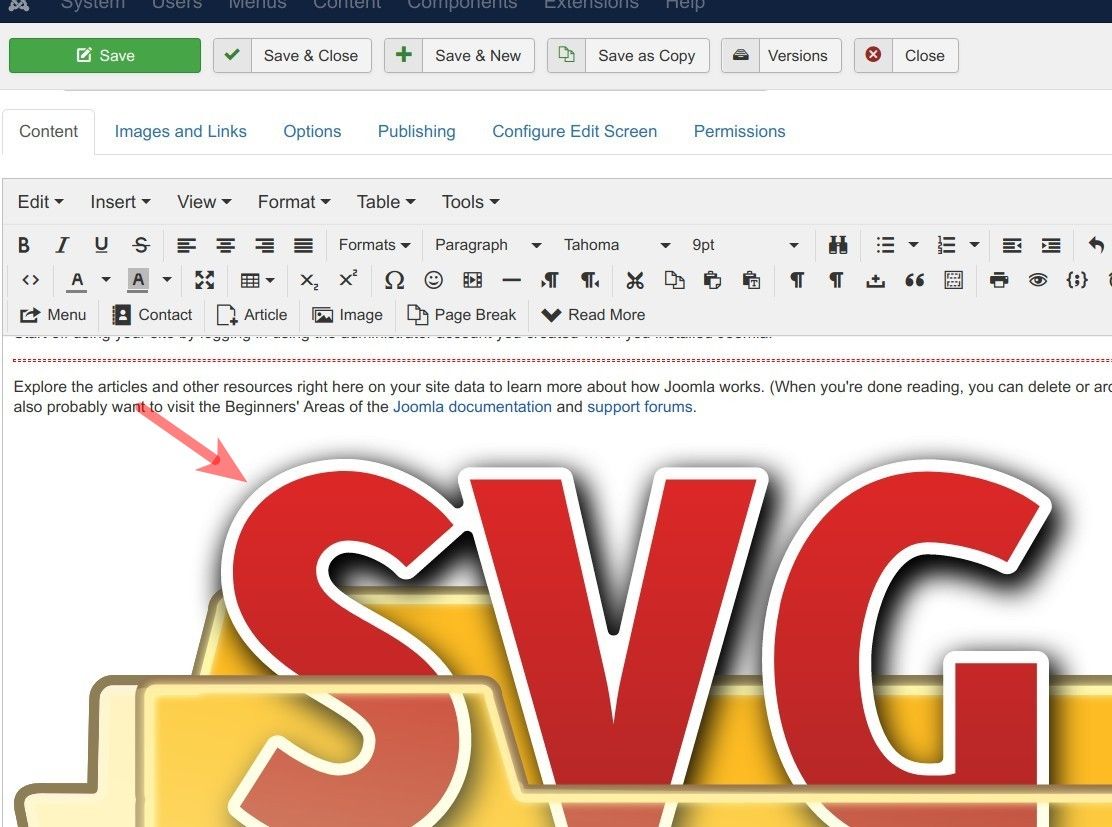Open background color dropdown arrow
Screen dimensions: 1112x827
(x=167, y=280)
